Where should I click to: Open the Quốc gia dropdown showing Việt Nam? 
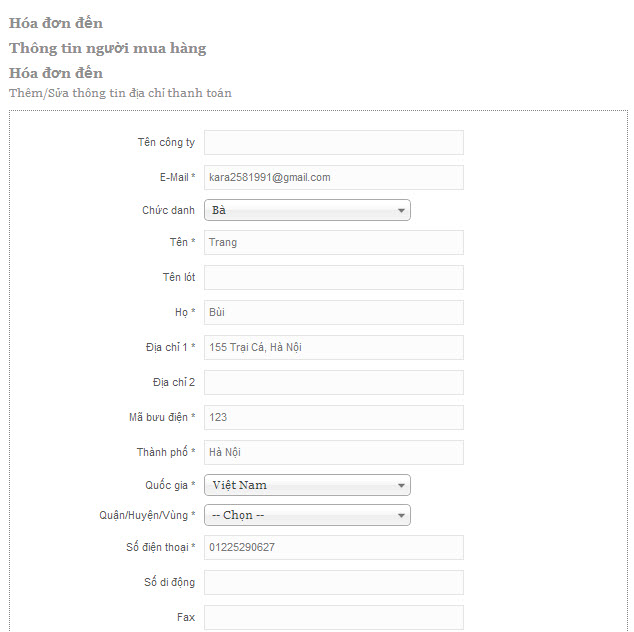(307, 485)
